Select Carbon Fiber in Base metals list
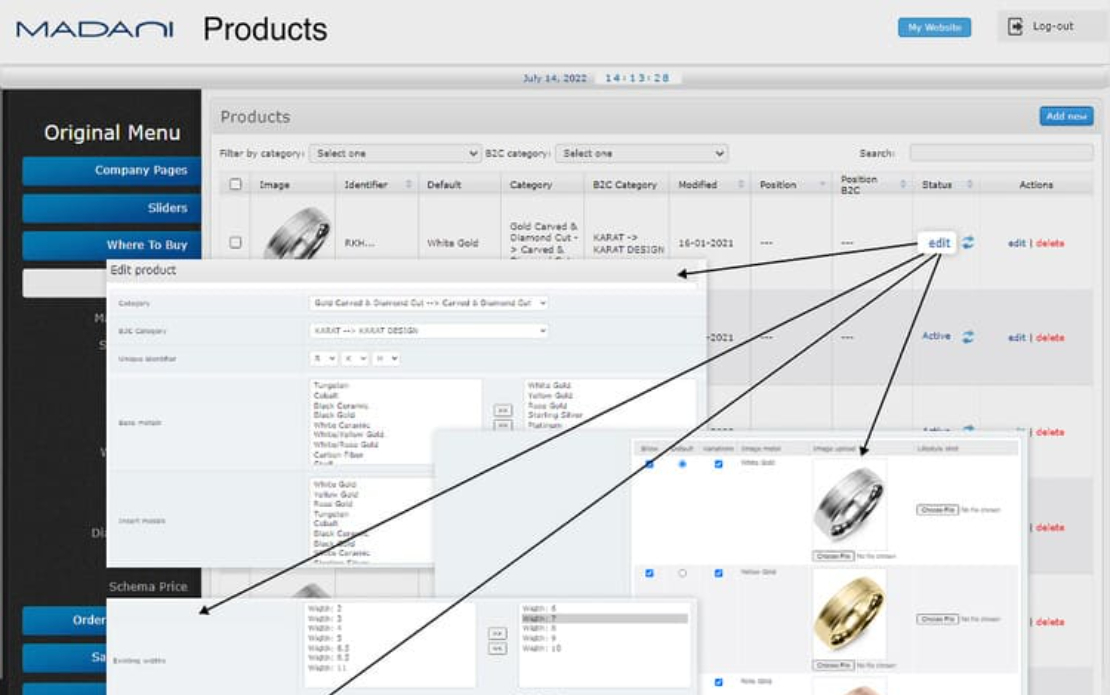Screen dimensions: 1110x695 338,455
